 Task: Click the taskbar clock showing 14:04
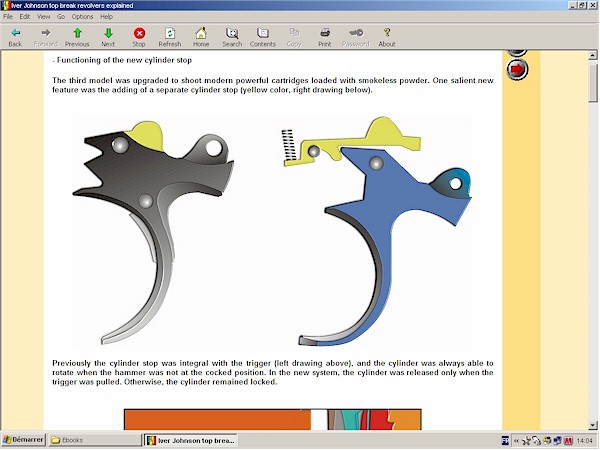(584, 441)
